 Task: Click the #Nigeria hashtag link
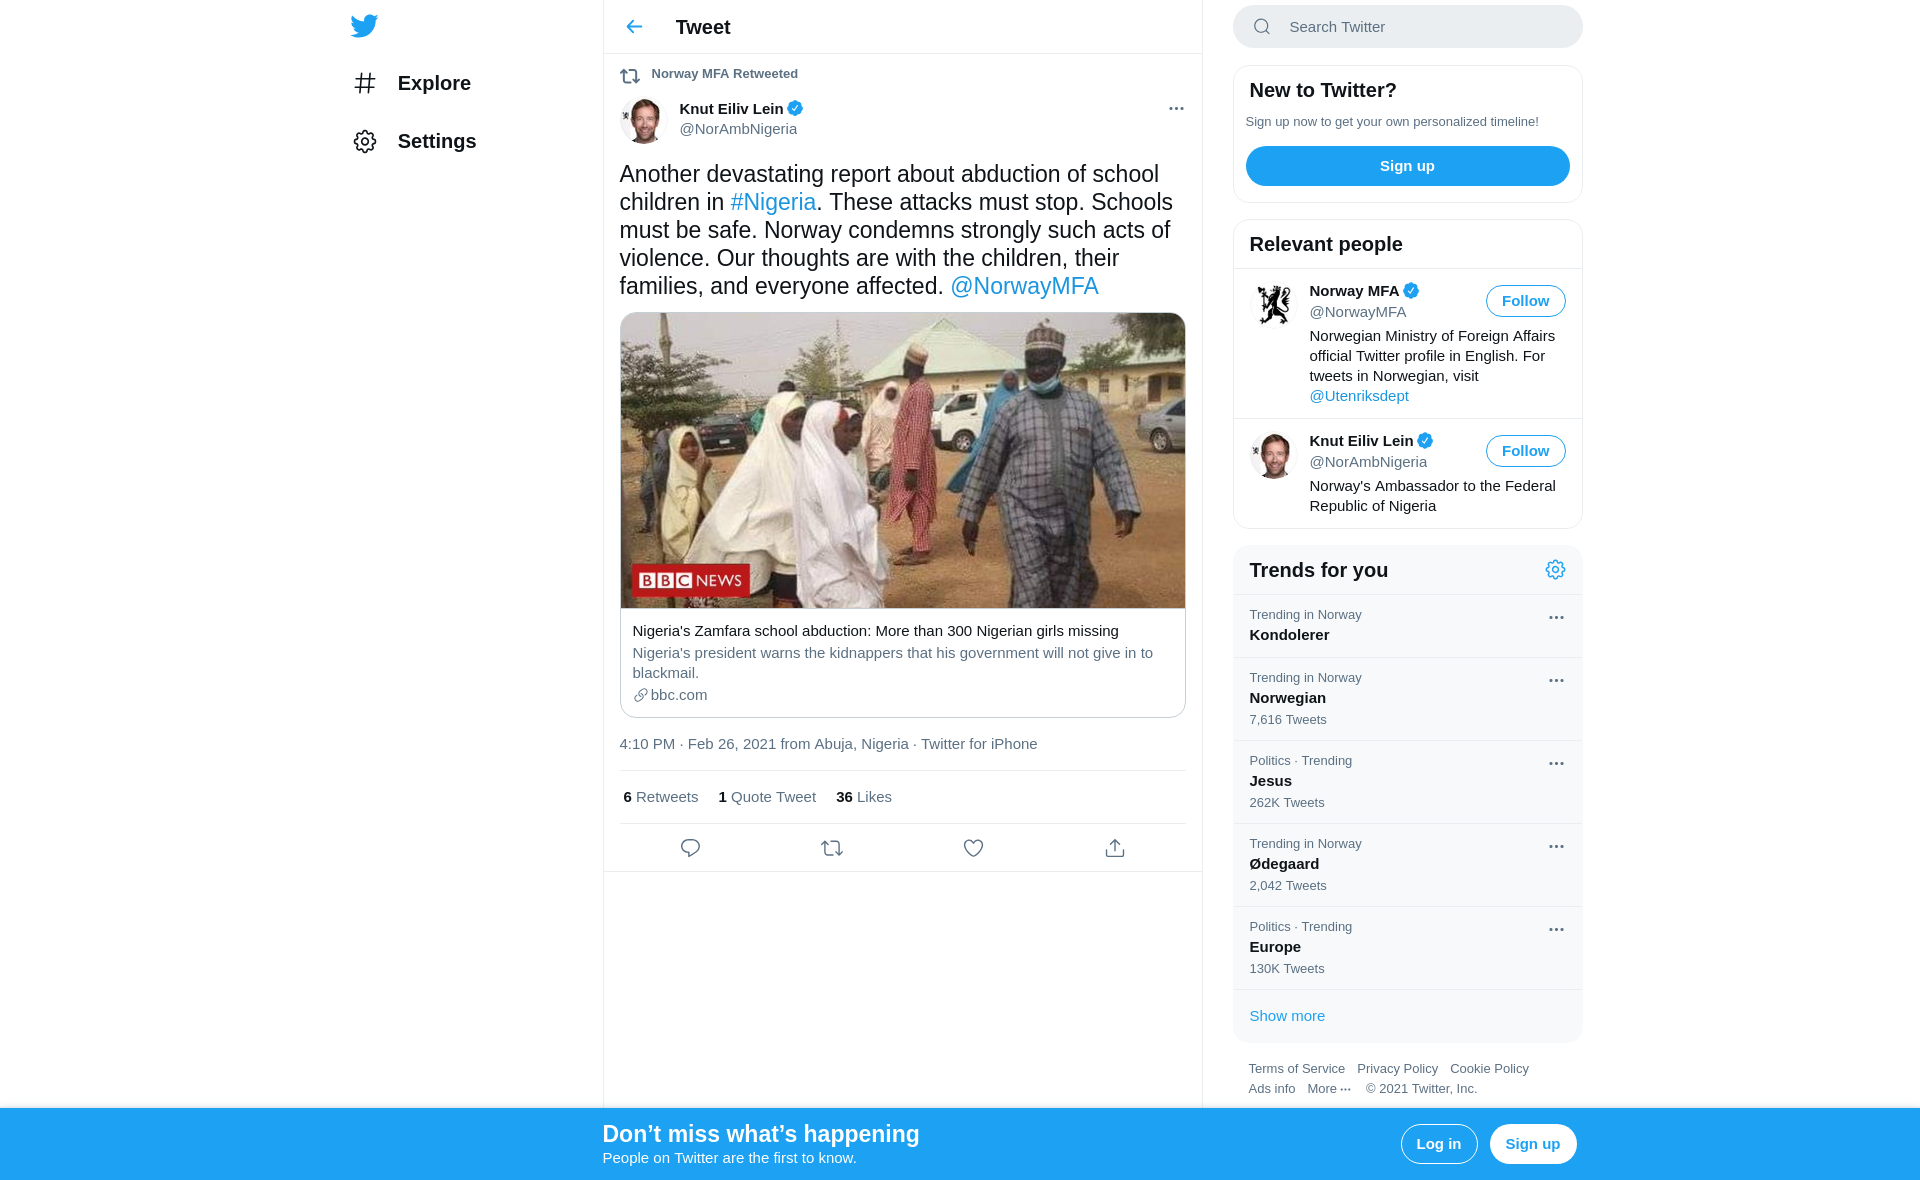[773, 202]
